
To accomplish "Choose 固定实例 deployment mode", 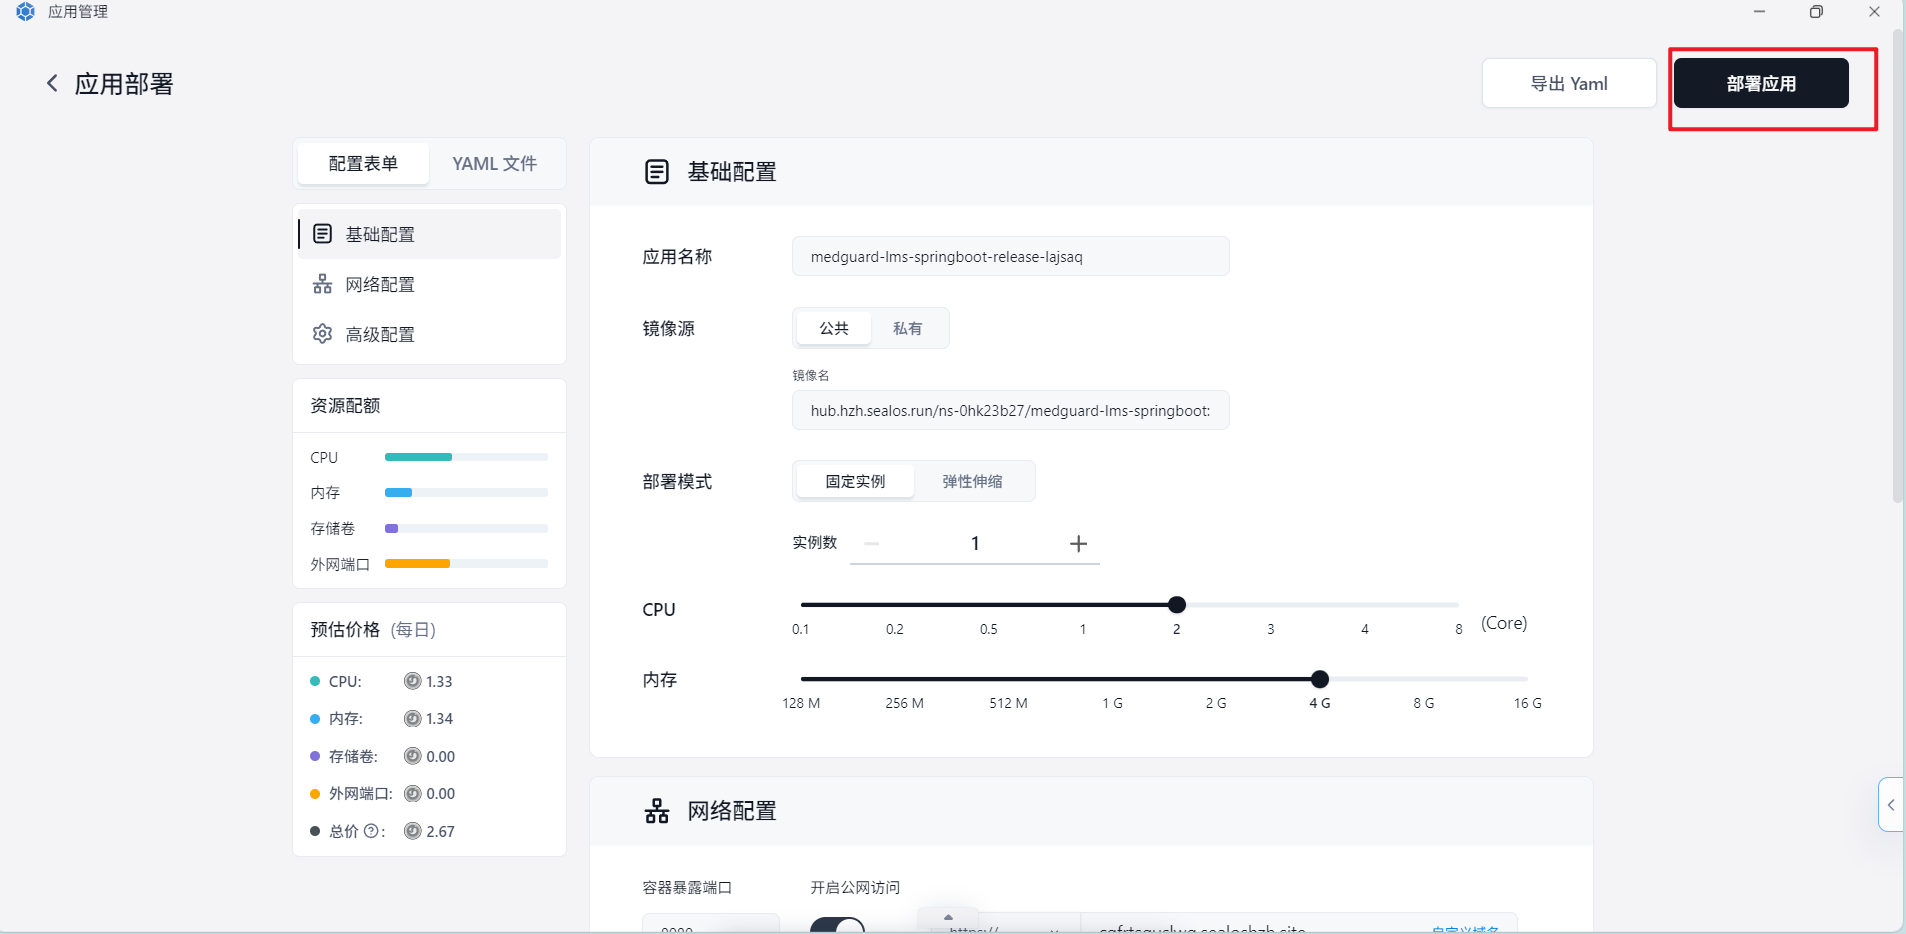I will (x=855, y=481).
